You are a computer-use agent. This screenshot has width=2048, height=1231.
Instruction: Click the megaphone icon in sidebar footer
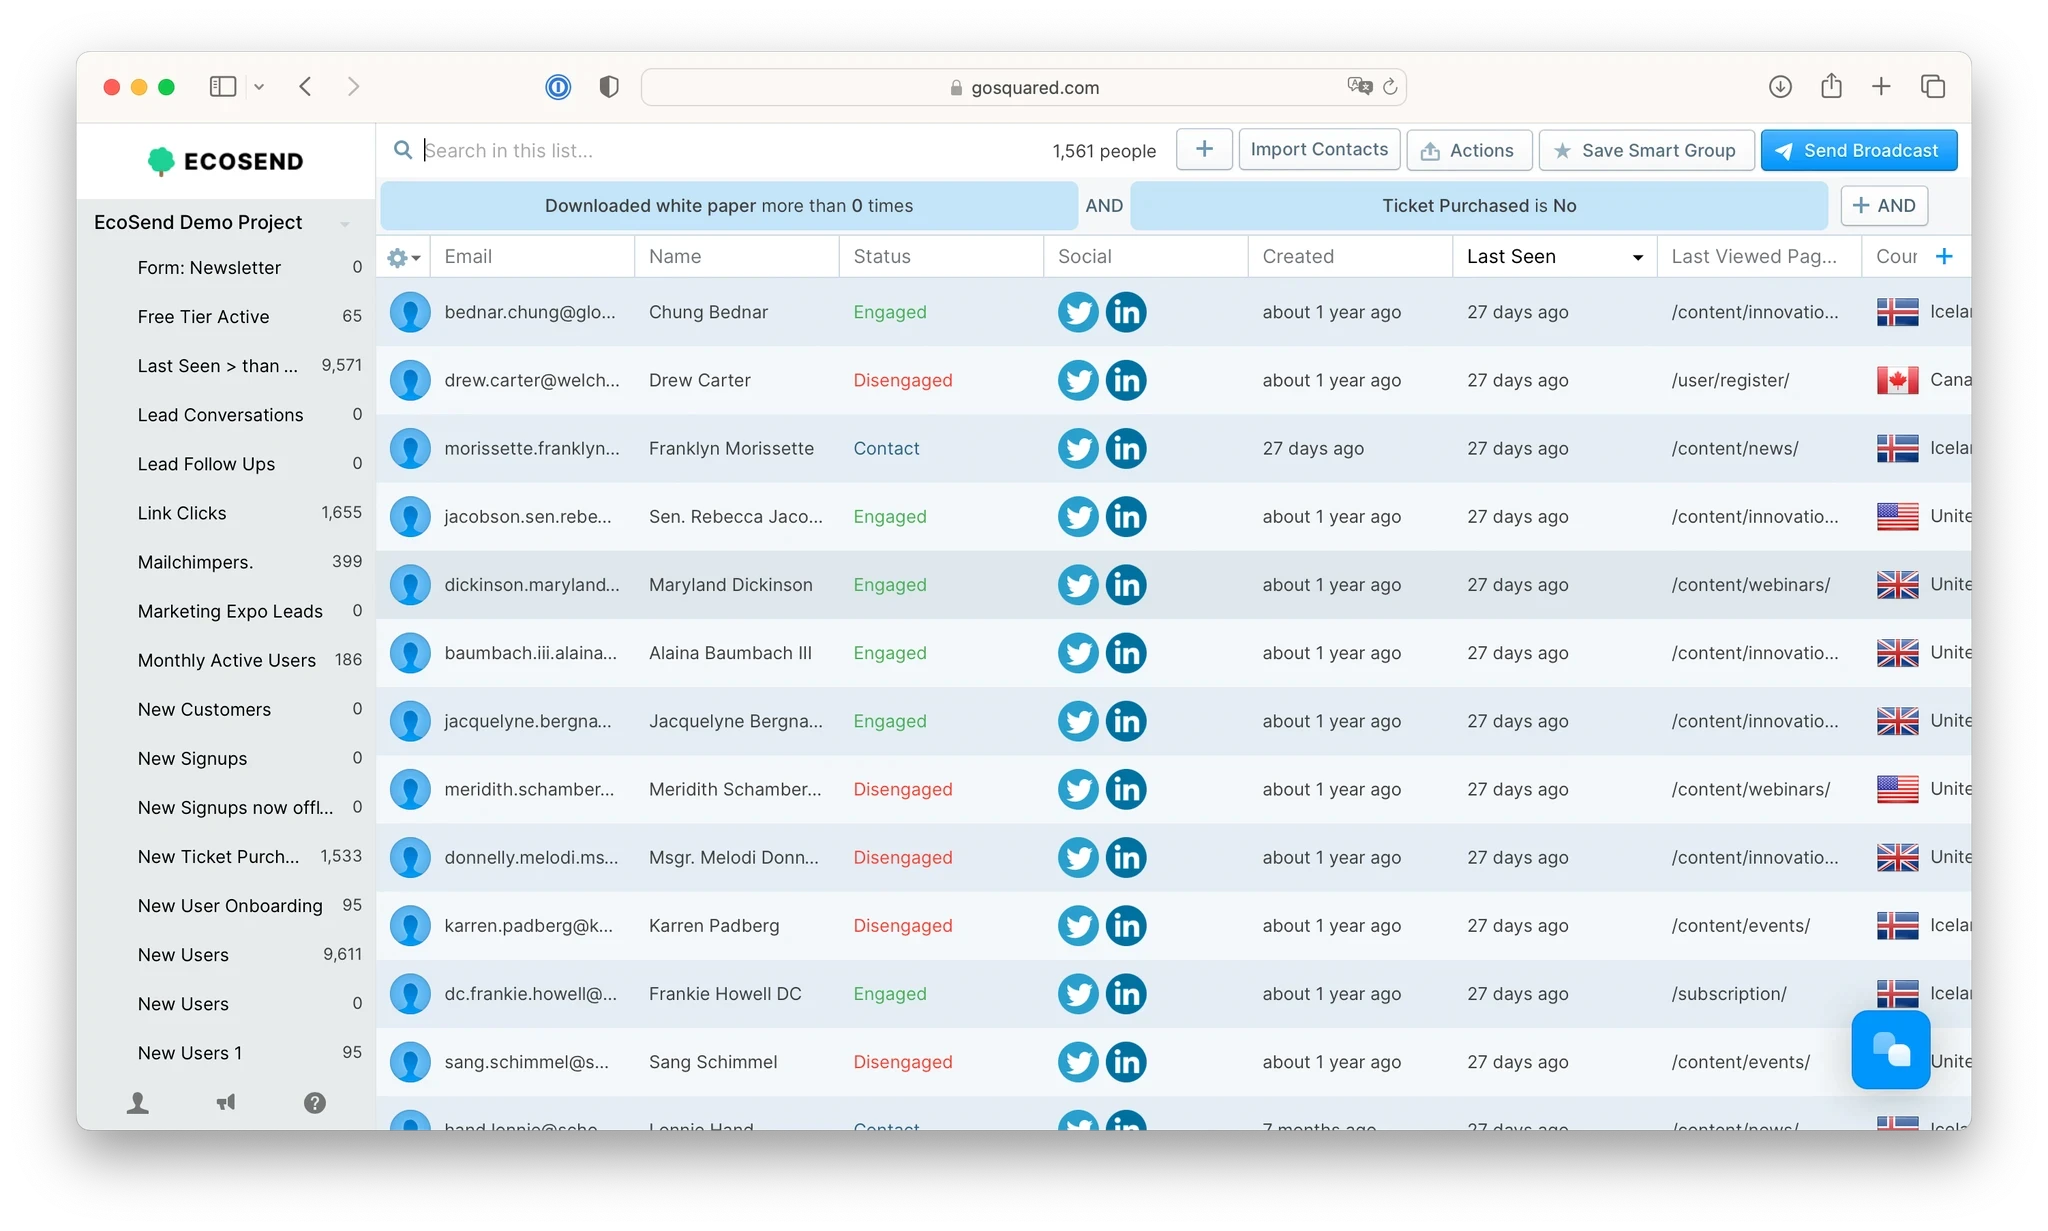226,1102
